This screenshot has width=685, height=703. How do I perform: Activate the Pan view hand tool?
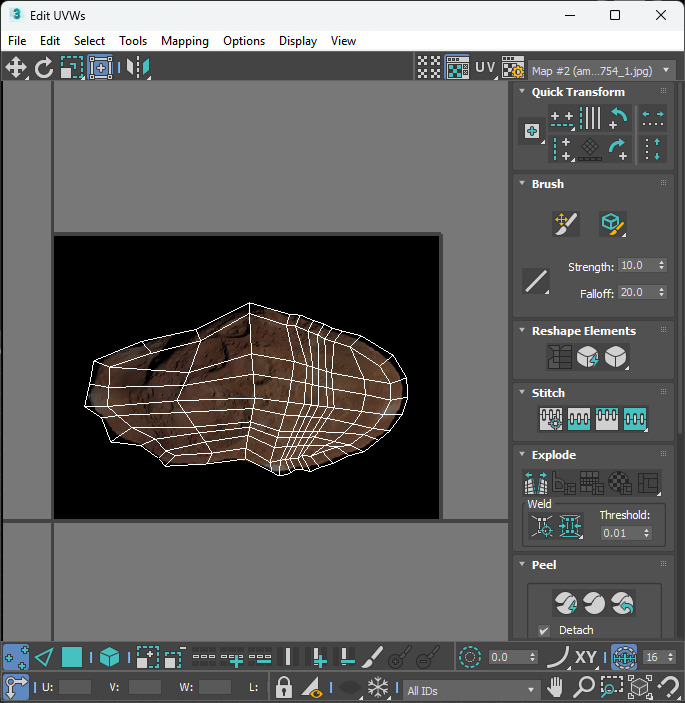[556, 688]
